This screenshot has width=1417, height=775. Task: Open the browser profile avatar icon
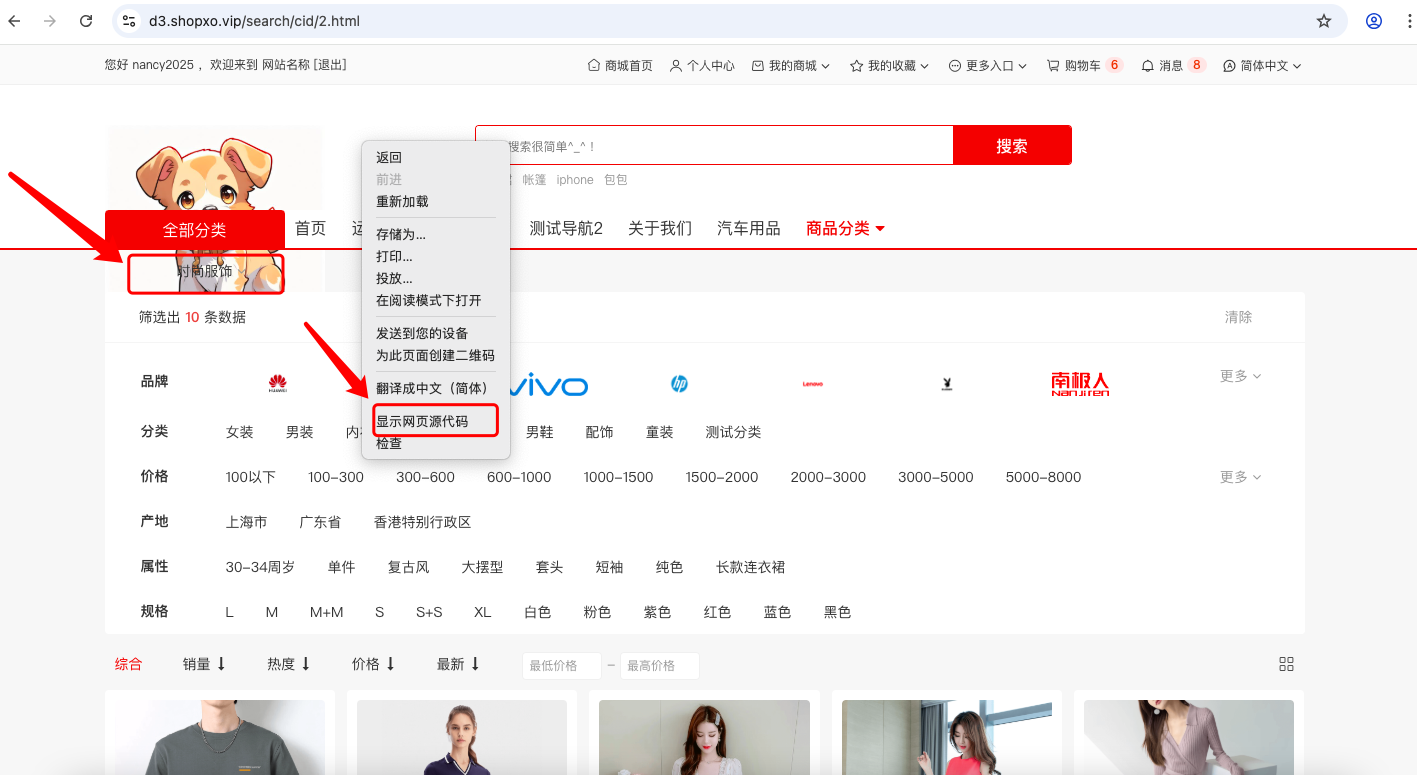1374,21
